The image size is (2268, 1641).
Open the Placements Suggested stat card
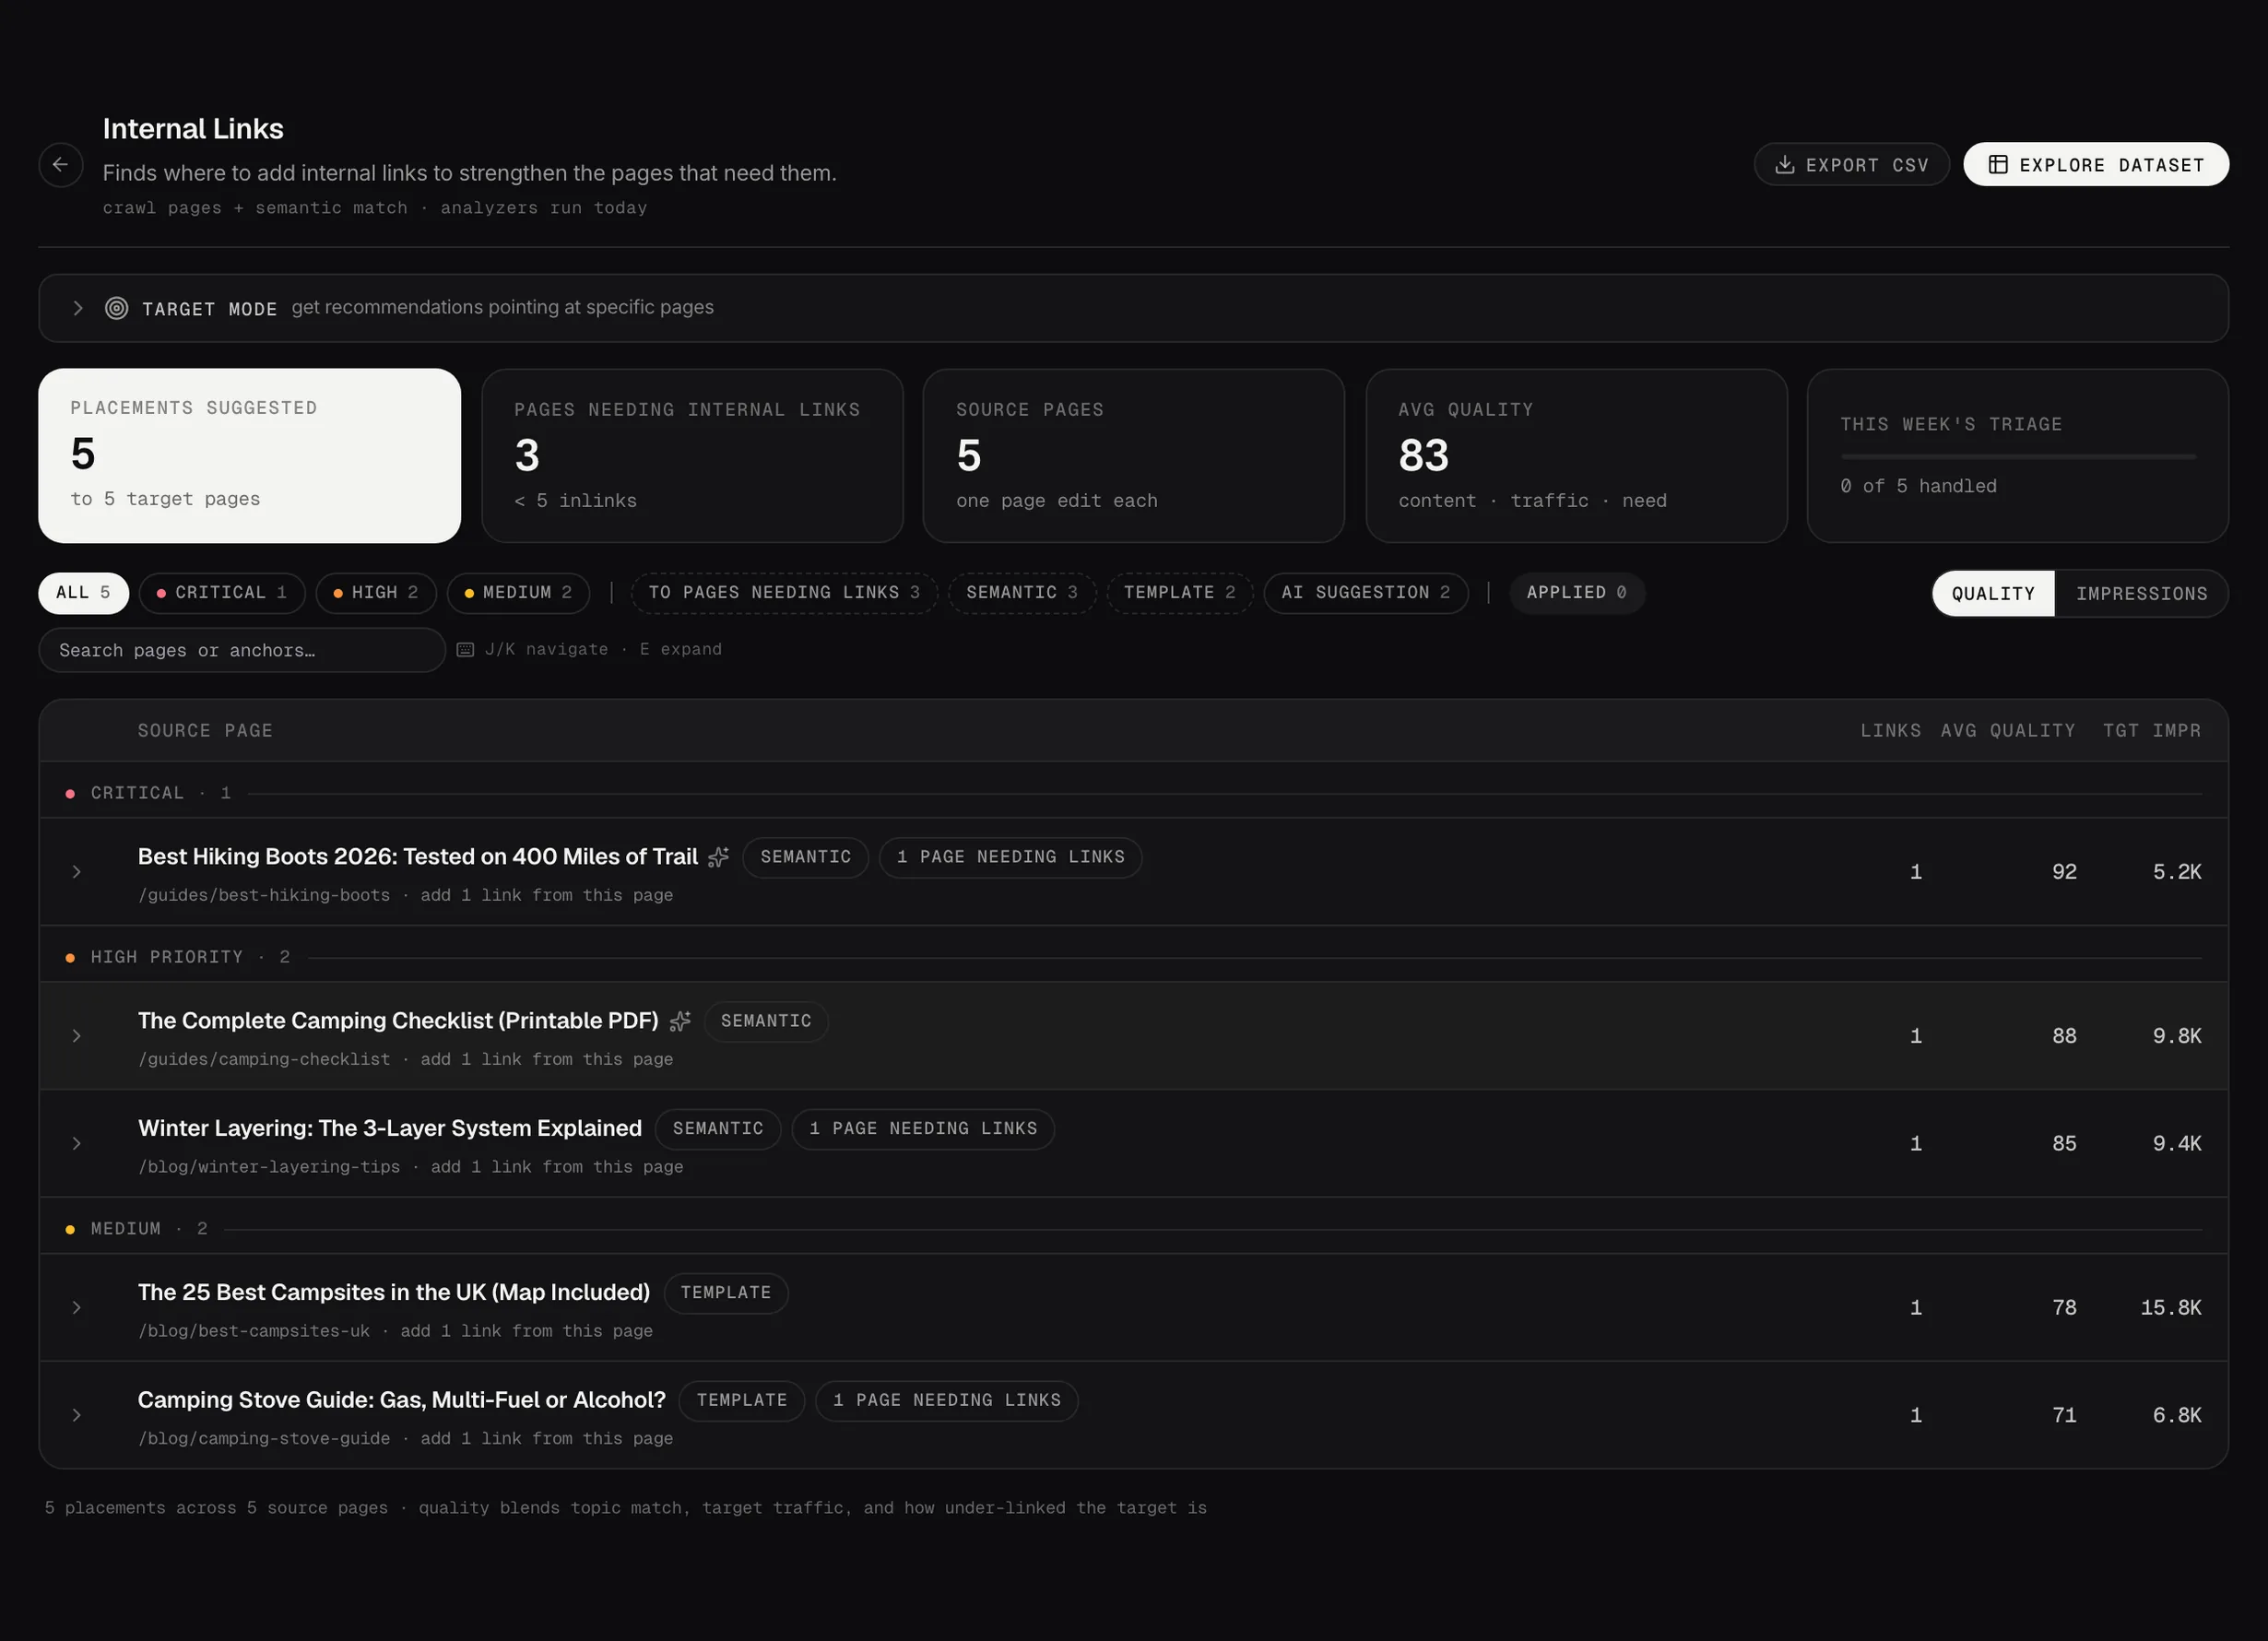(x=249, y=456)
